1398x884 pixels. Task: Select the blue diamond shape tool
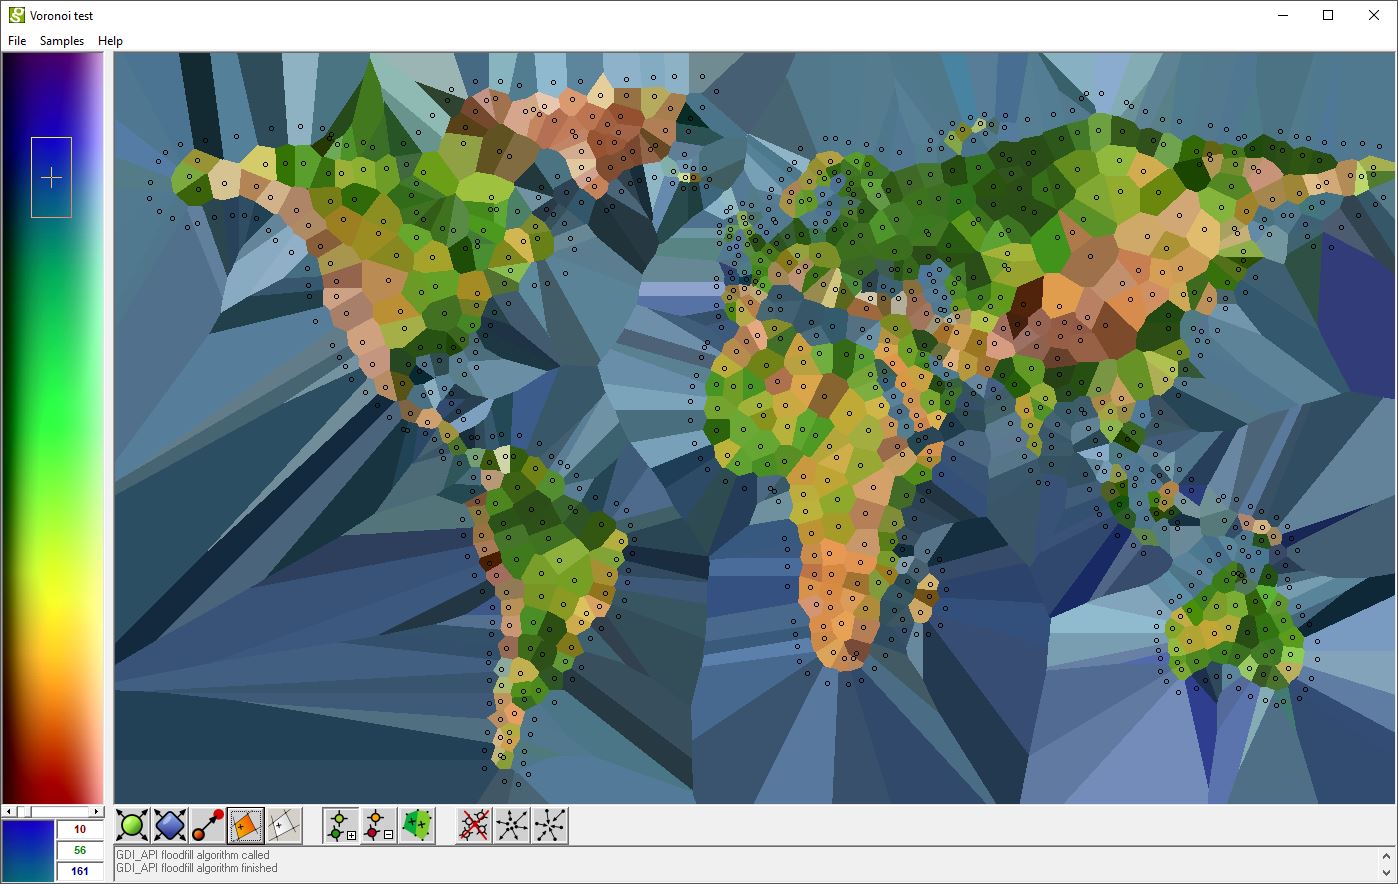[x=167, y=826]
